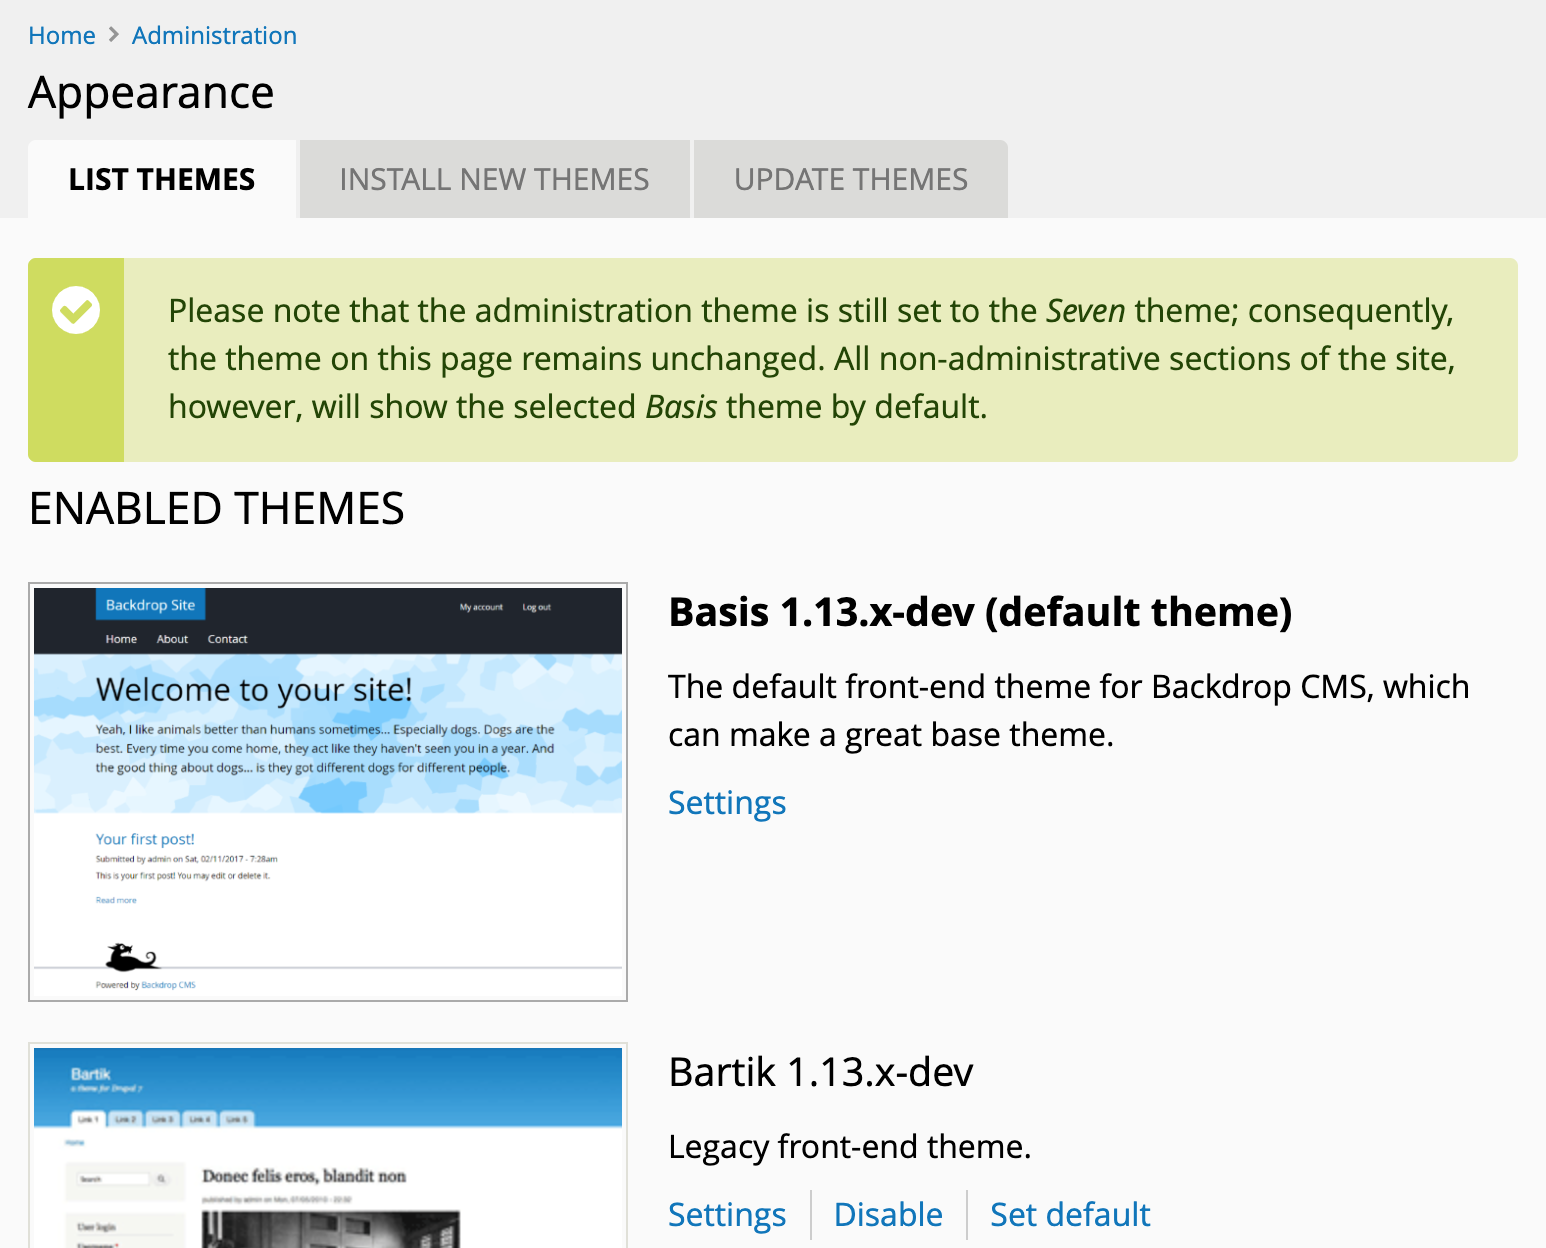This screenshot has height=1248, width=1546.
Task: Navigate to Home via breadcrumb
Action: [62, 35]
